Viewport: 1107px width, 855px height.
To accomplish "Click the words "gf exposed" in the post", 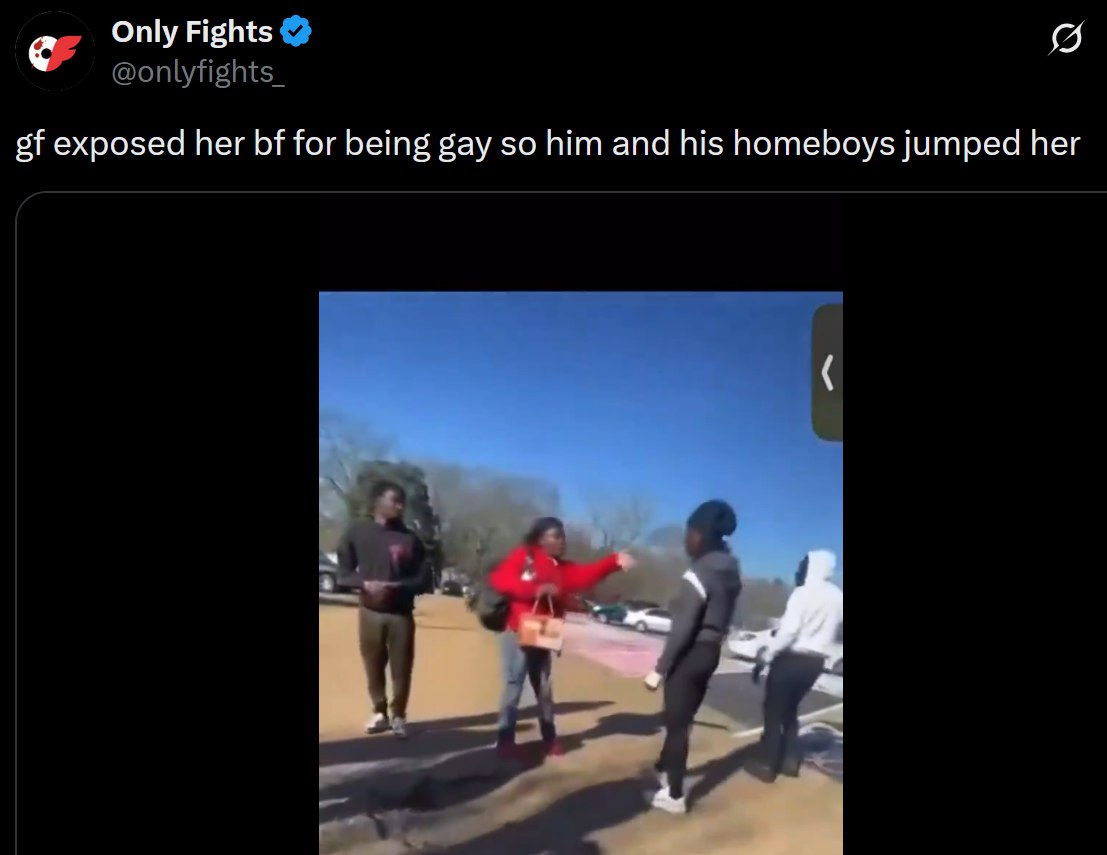I will pyautogui.click(x=100, y=143).
